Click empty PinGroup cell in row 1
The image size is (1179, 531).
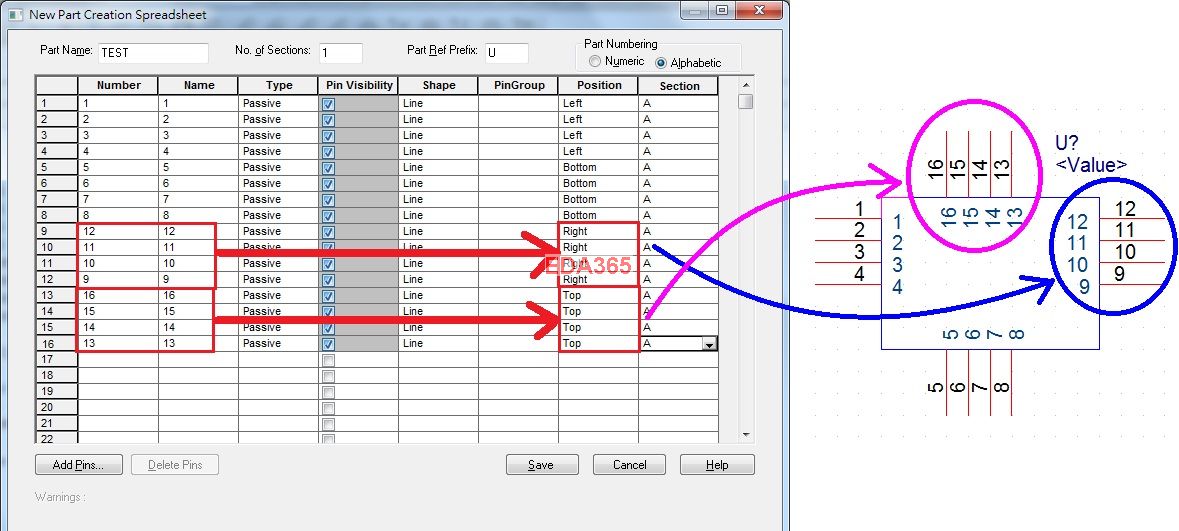[518, 104]
